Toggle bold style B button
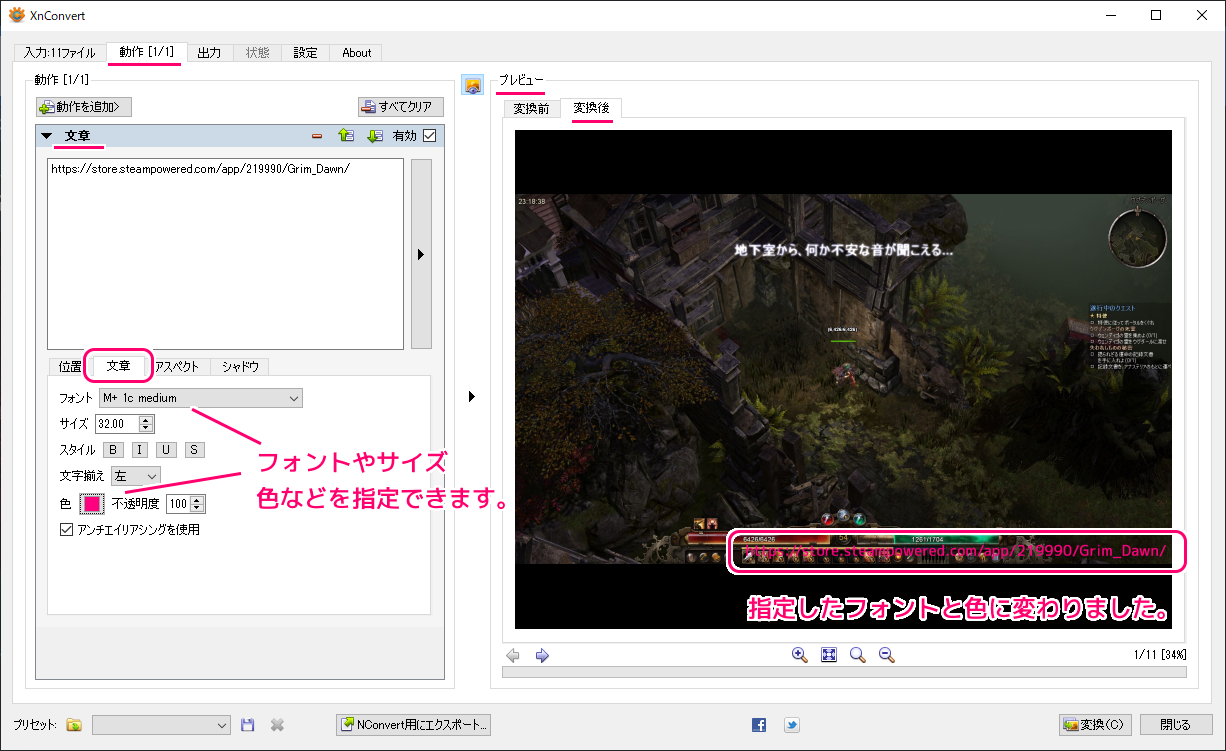 point(113,450)
